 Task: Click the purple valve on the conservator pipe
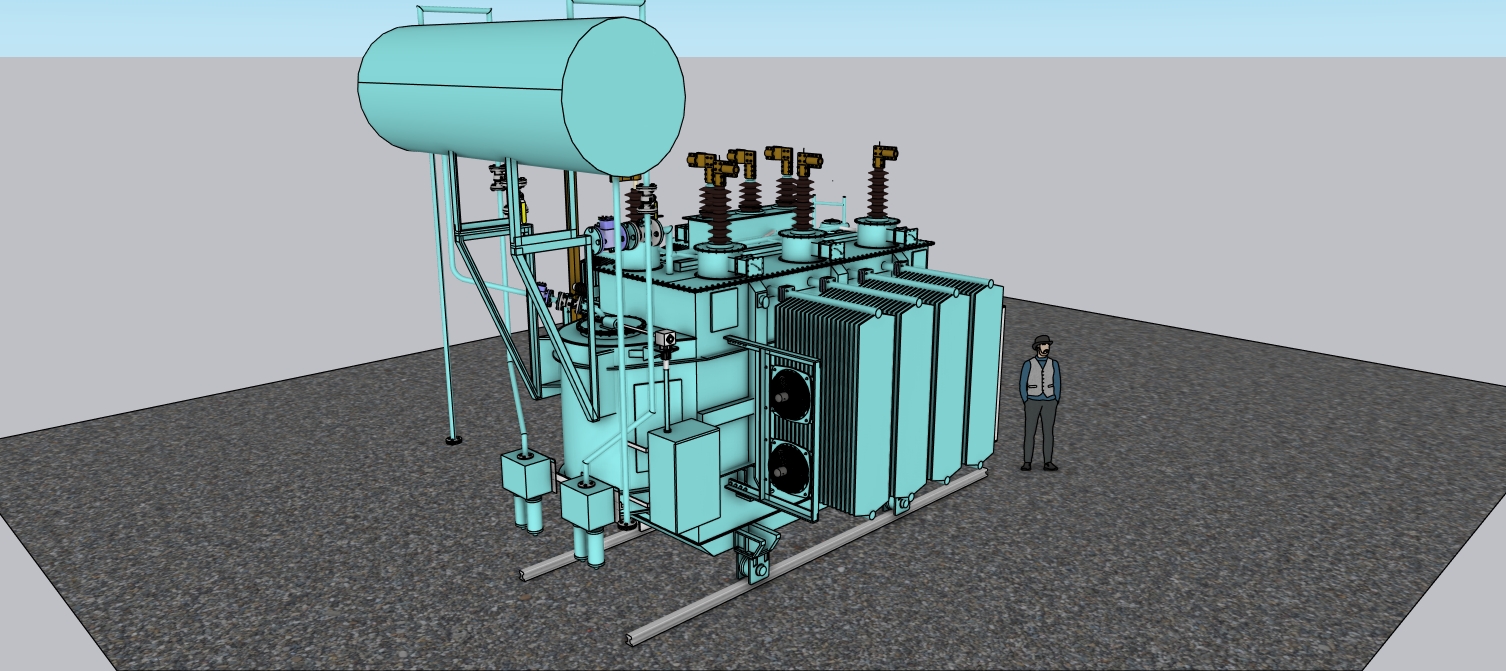pos(606,234)
